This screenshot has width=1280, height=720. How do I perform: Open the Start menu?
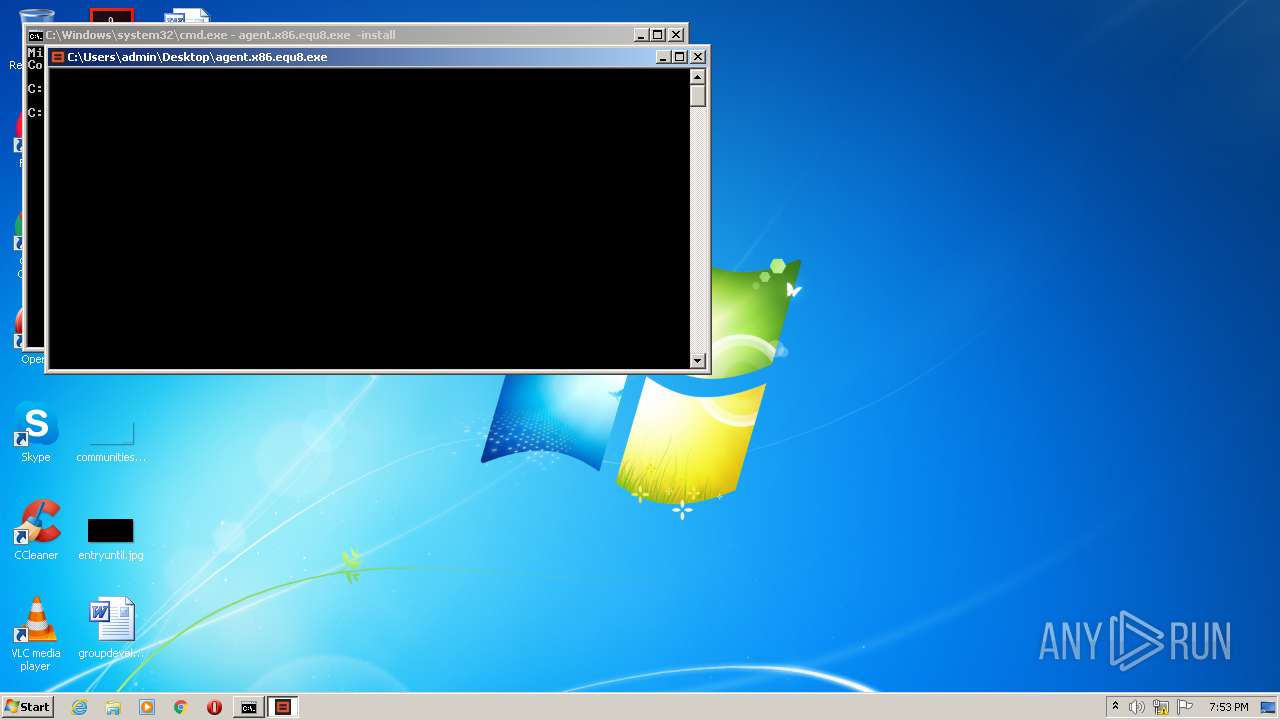pyautogui.click(x=27, y=707)
